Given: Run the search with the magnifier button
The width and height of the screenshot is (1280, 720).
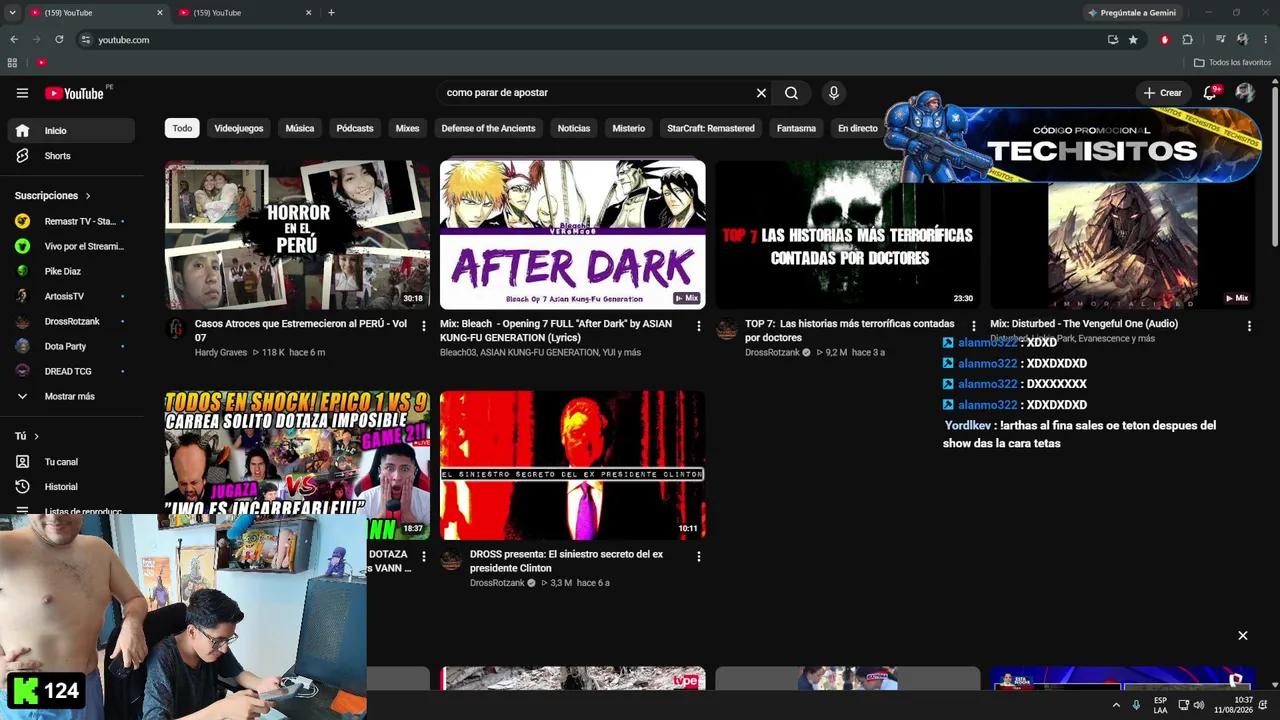Looking at the screenshot, I should pyautogui.click(x=791, y=93).
